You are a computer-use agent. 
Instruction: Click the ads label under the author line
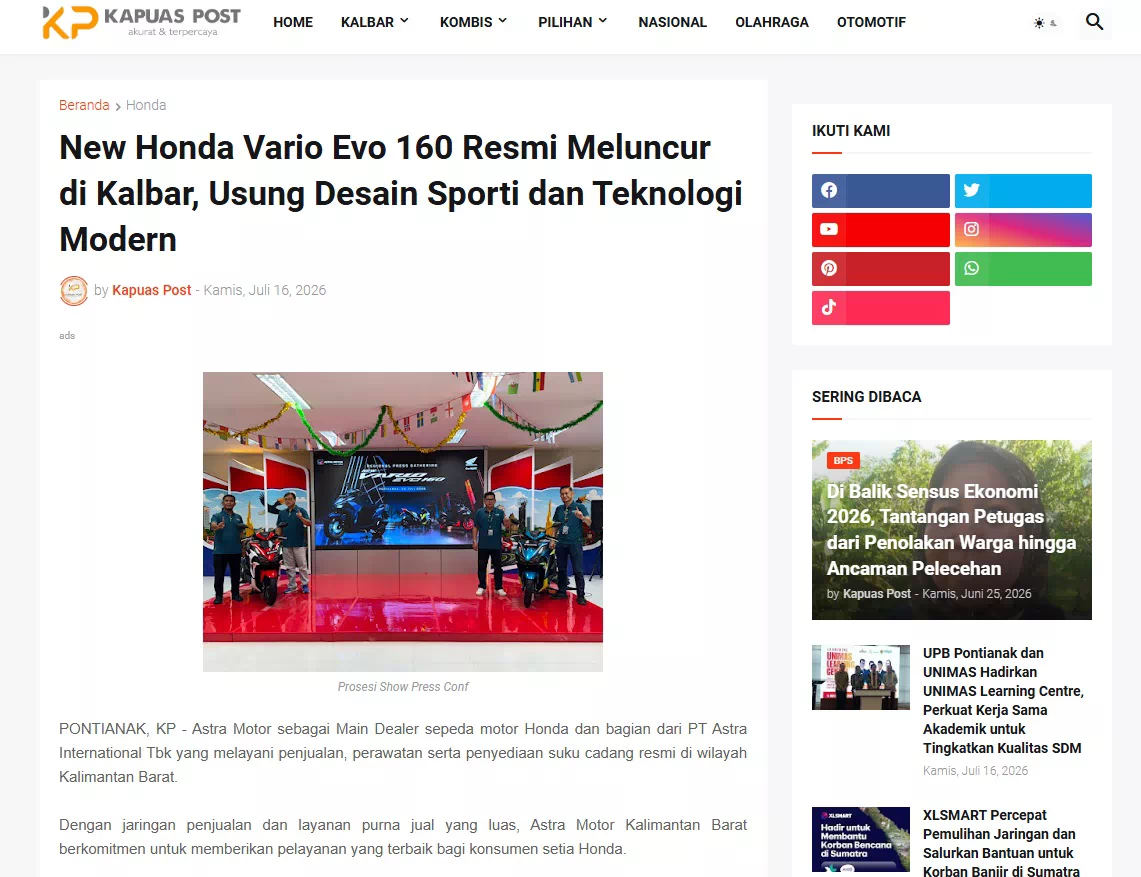point(67,336)
